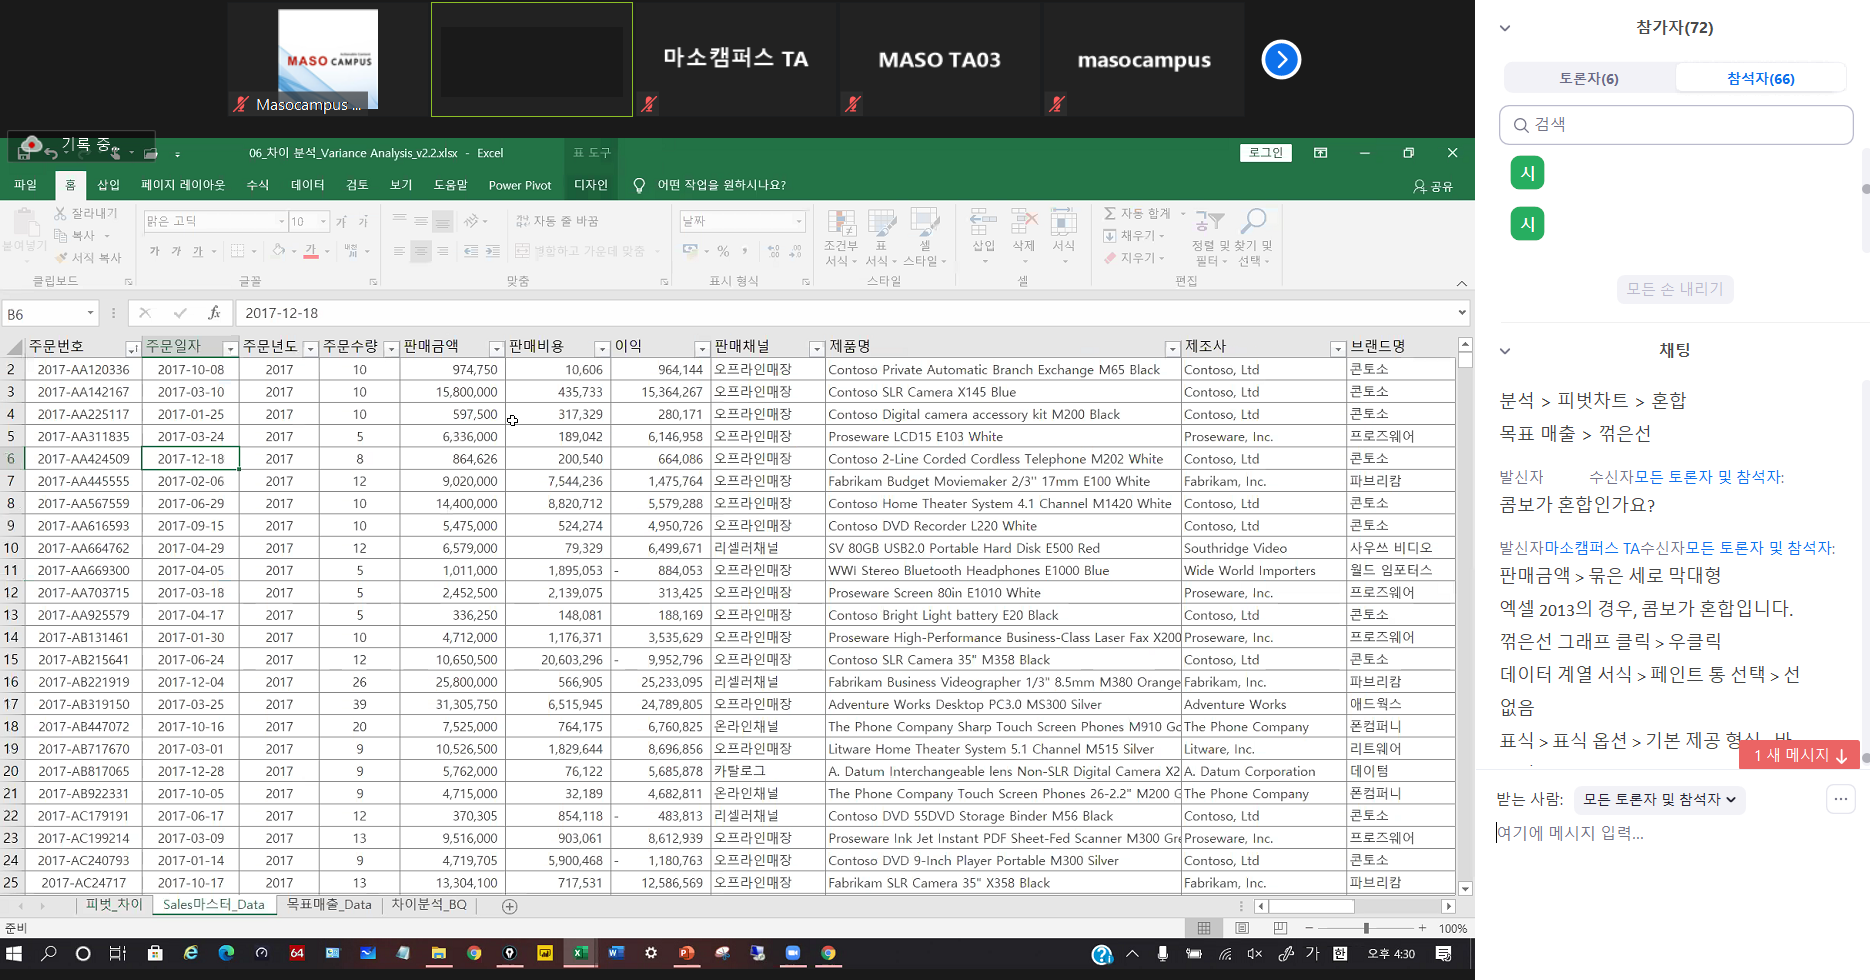Open the Power Pivot ribbon tab

point(519,185)
